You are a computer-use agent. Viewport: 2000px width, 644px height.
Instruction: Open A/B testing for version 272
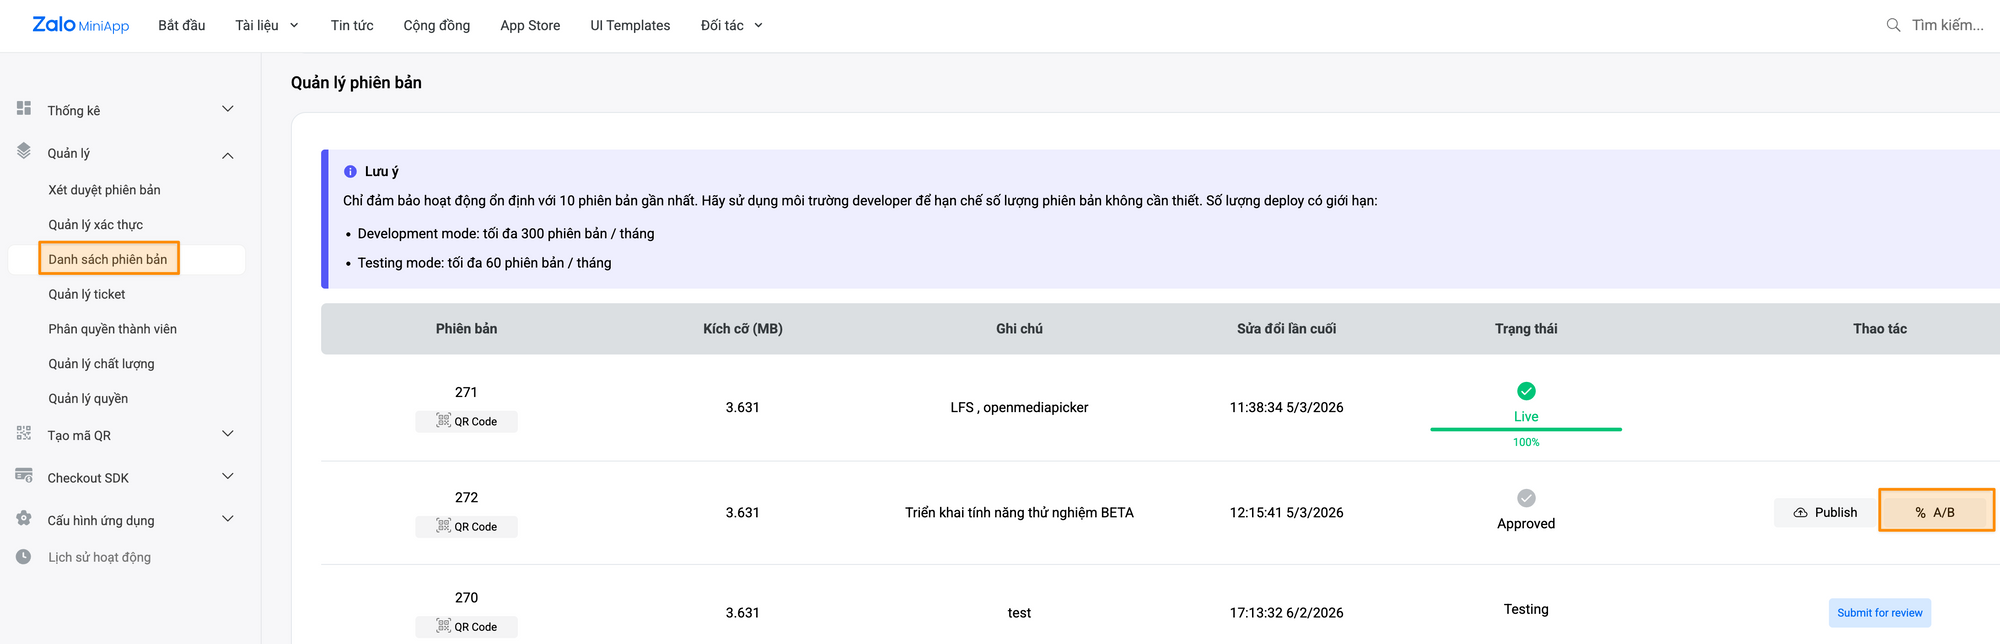(x=1935, y=513)
